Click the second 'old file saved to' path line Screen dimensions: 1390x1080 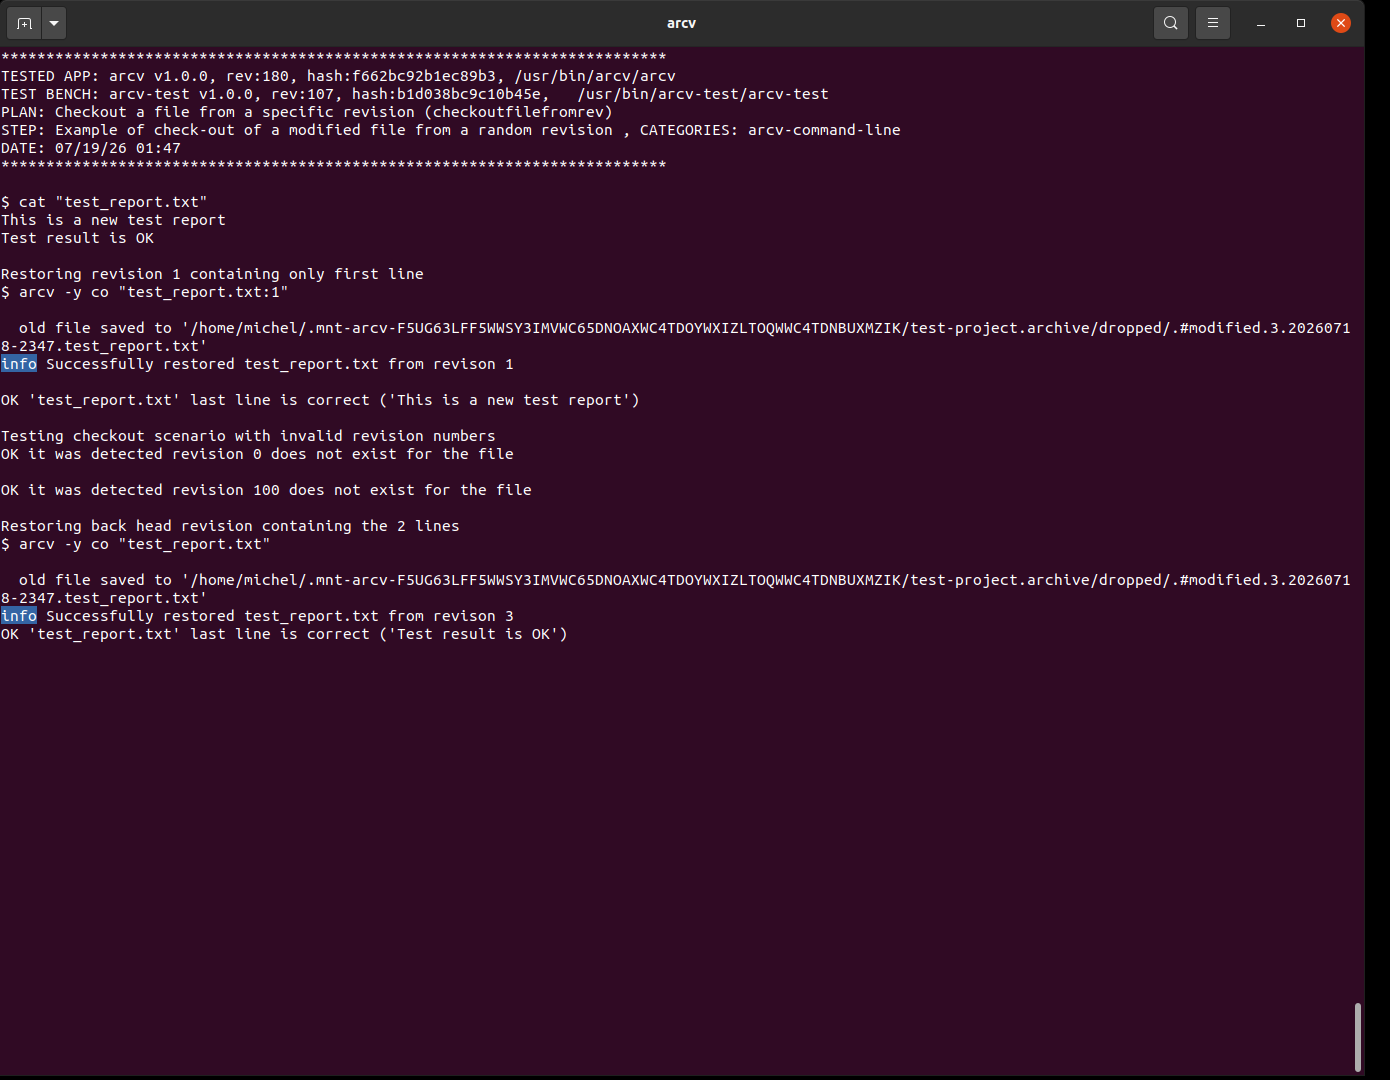676,589
